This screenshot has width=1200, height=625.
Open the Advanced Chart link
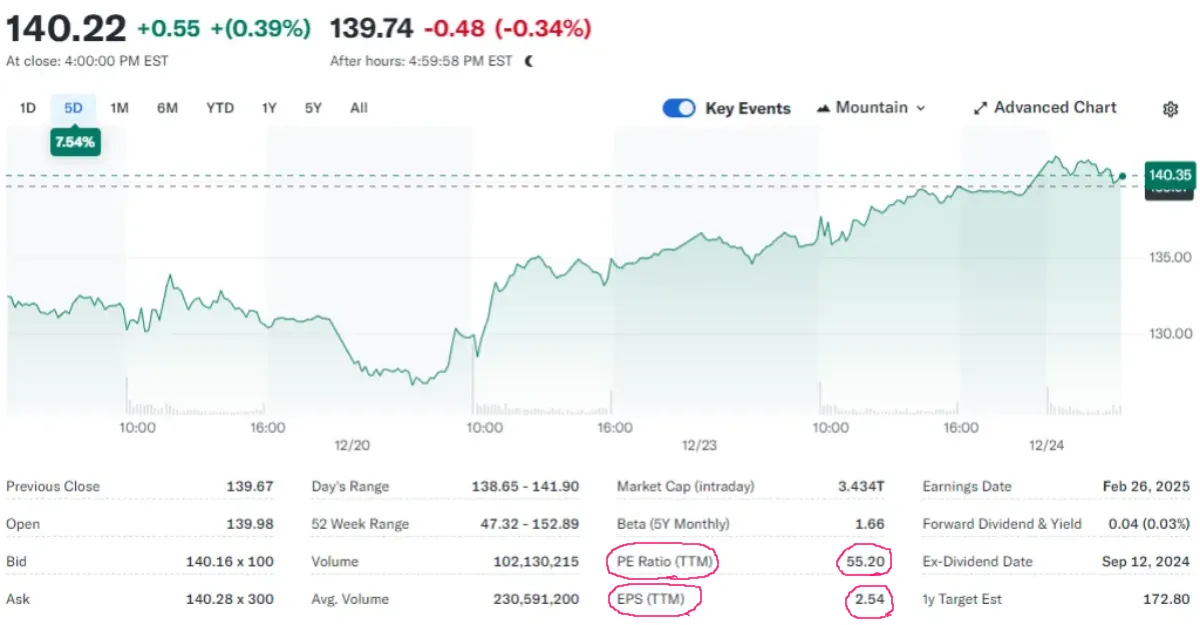(1045, 108)
